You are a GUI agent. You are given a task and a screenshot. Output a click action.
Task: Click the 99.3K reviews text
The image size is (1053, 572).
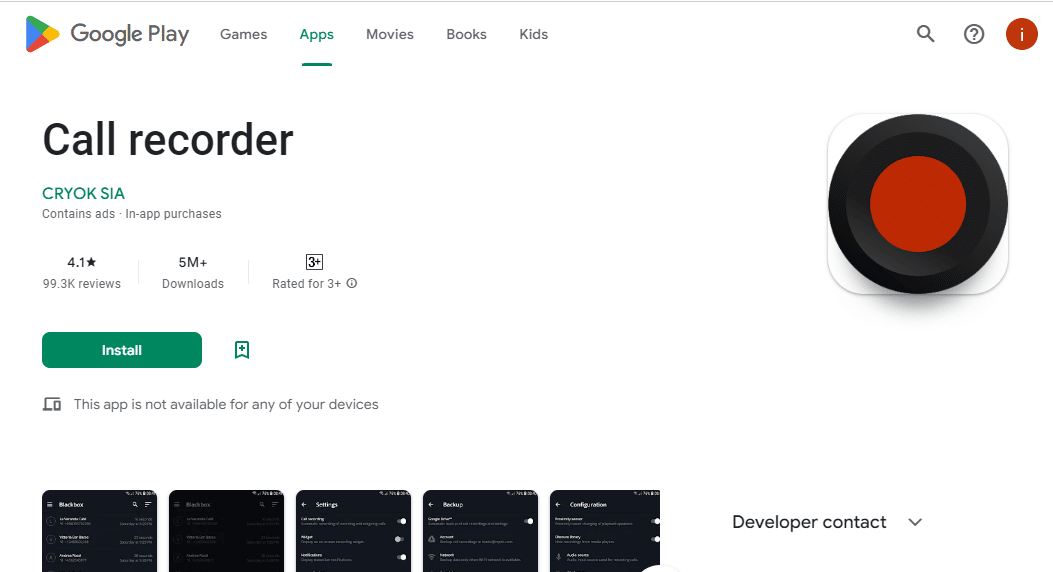(81, 283)
